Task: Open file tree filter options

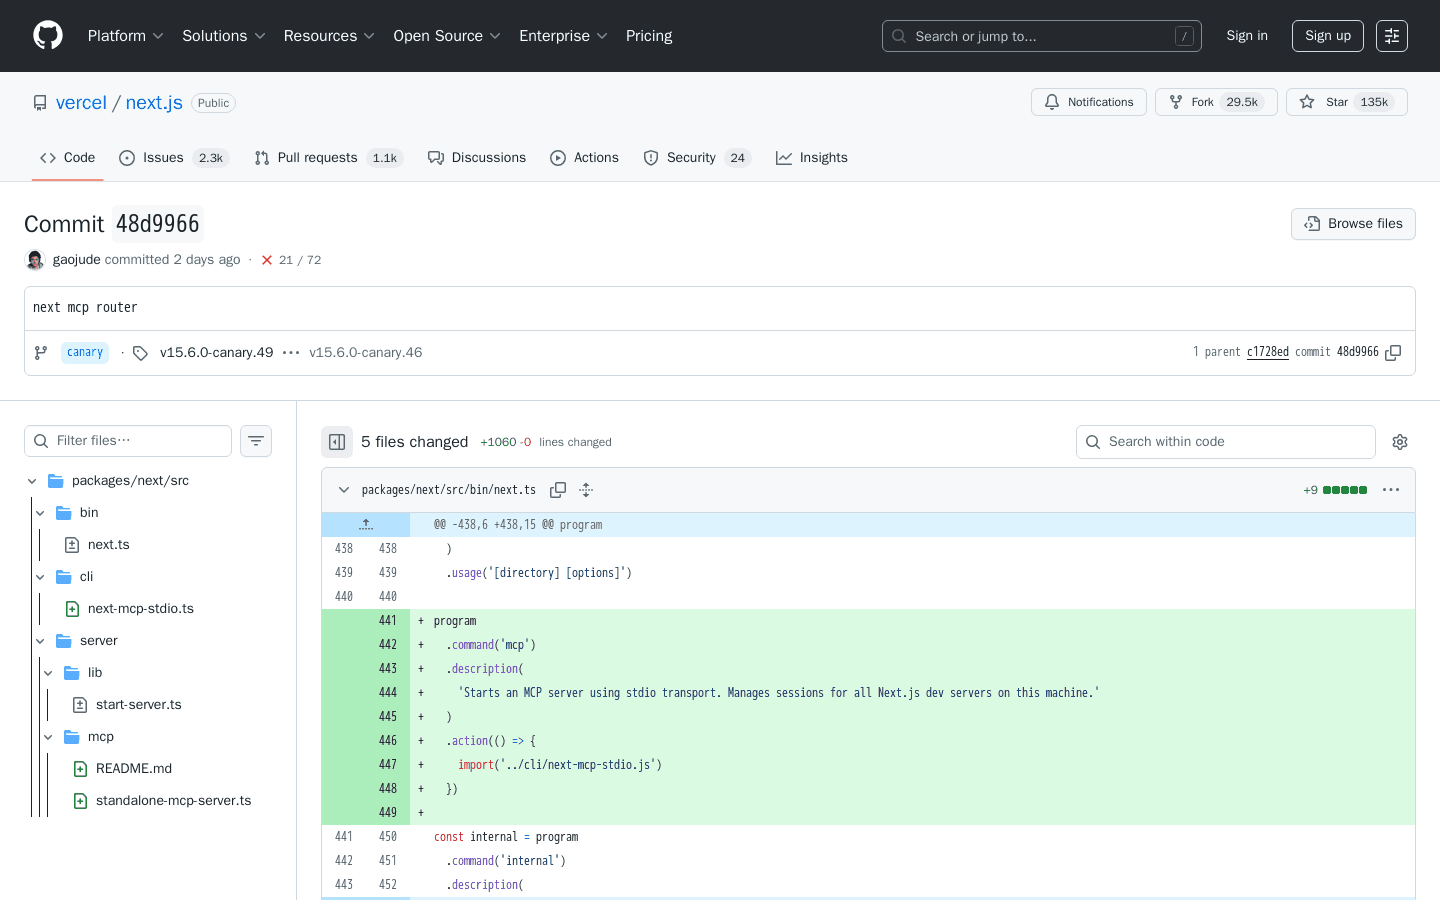Action: [256, 441]
